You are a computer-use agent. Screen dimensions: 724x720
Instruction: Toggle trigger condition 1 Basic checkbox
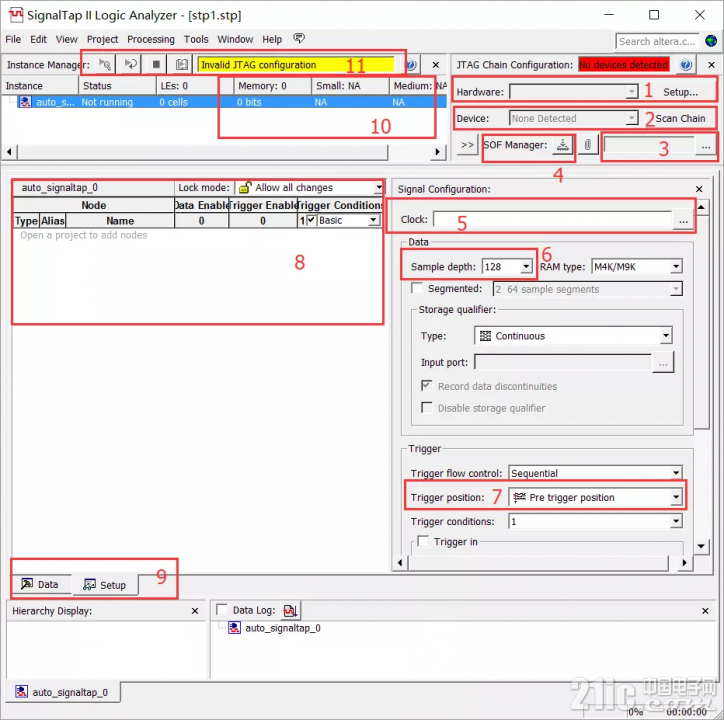point(311,220)
